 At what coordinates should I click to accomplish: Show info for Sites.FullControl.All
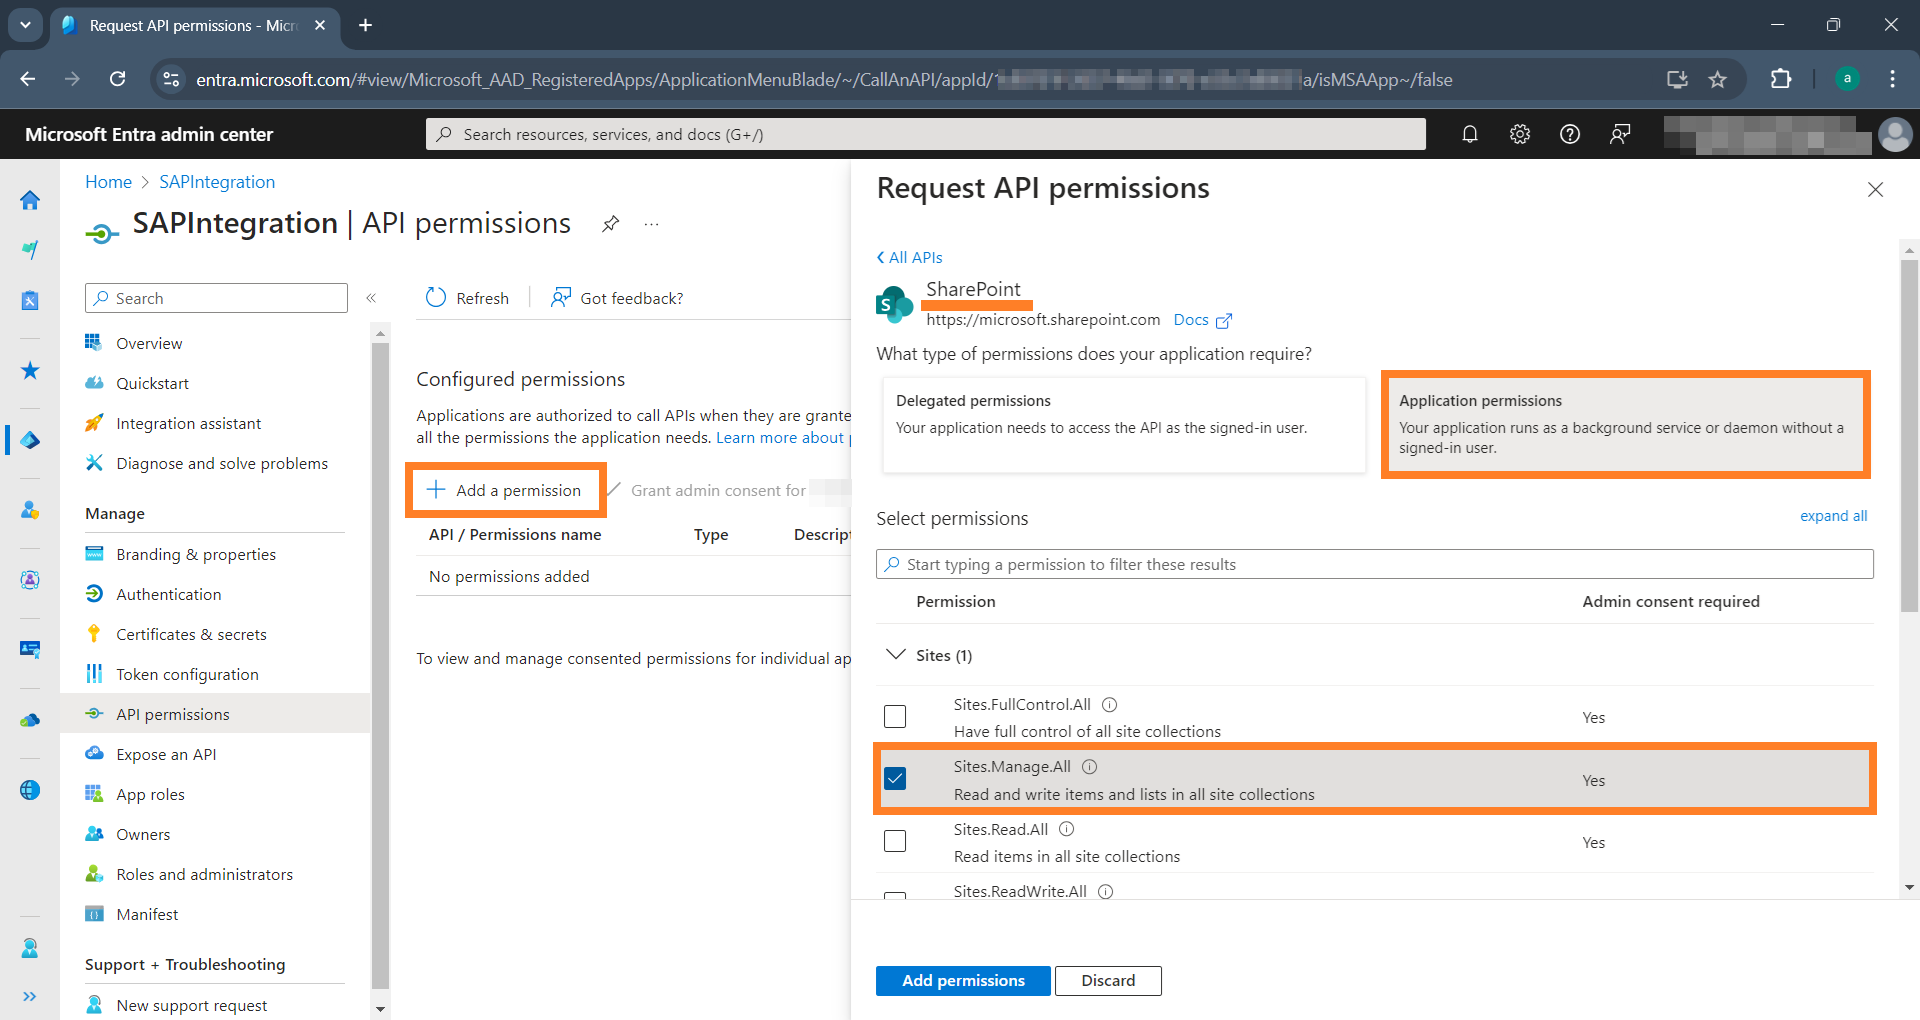pos(1109,704)
